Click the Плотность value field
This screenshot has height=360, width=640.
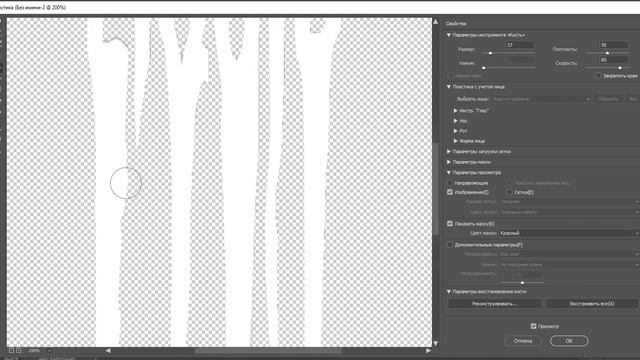pos(613,45)
